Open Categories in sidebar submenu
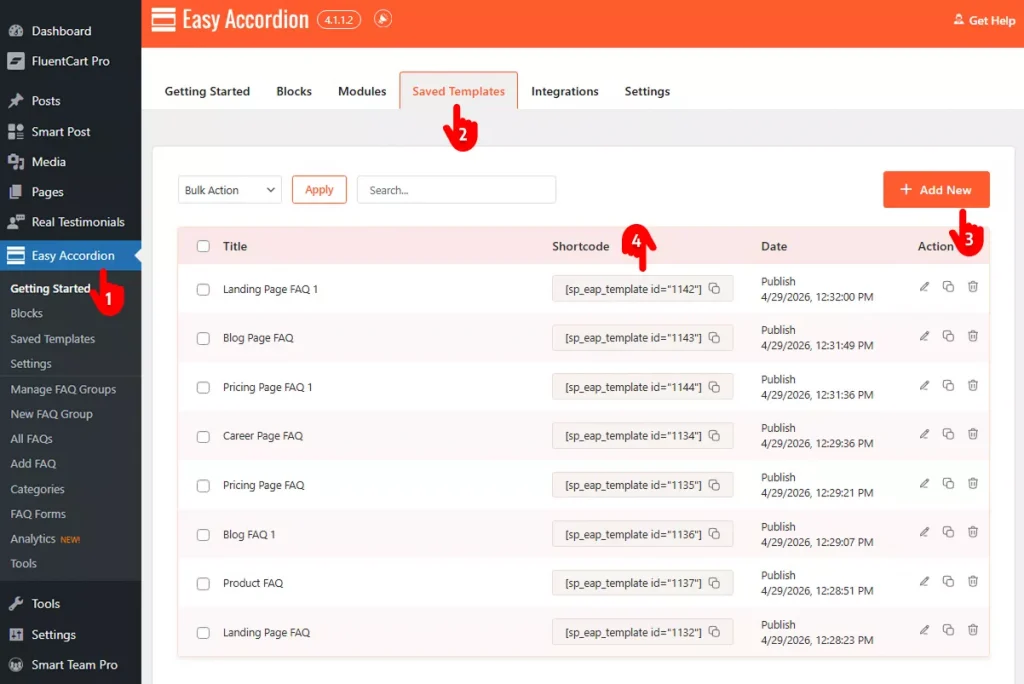 tap(37, 489)
